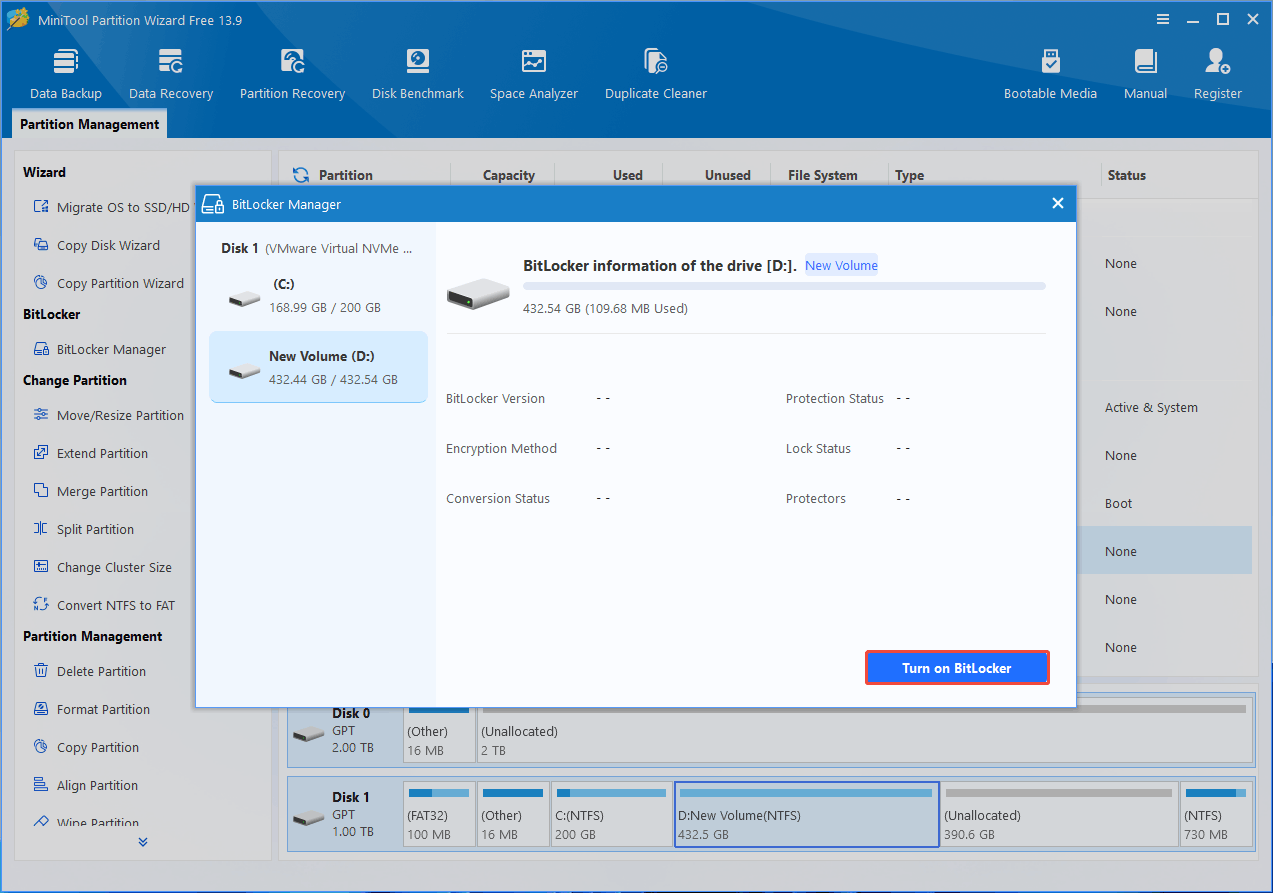Refresh the partition list
The image size is (1273, 893).
[300, 175]
